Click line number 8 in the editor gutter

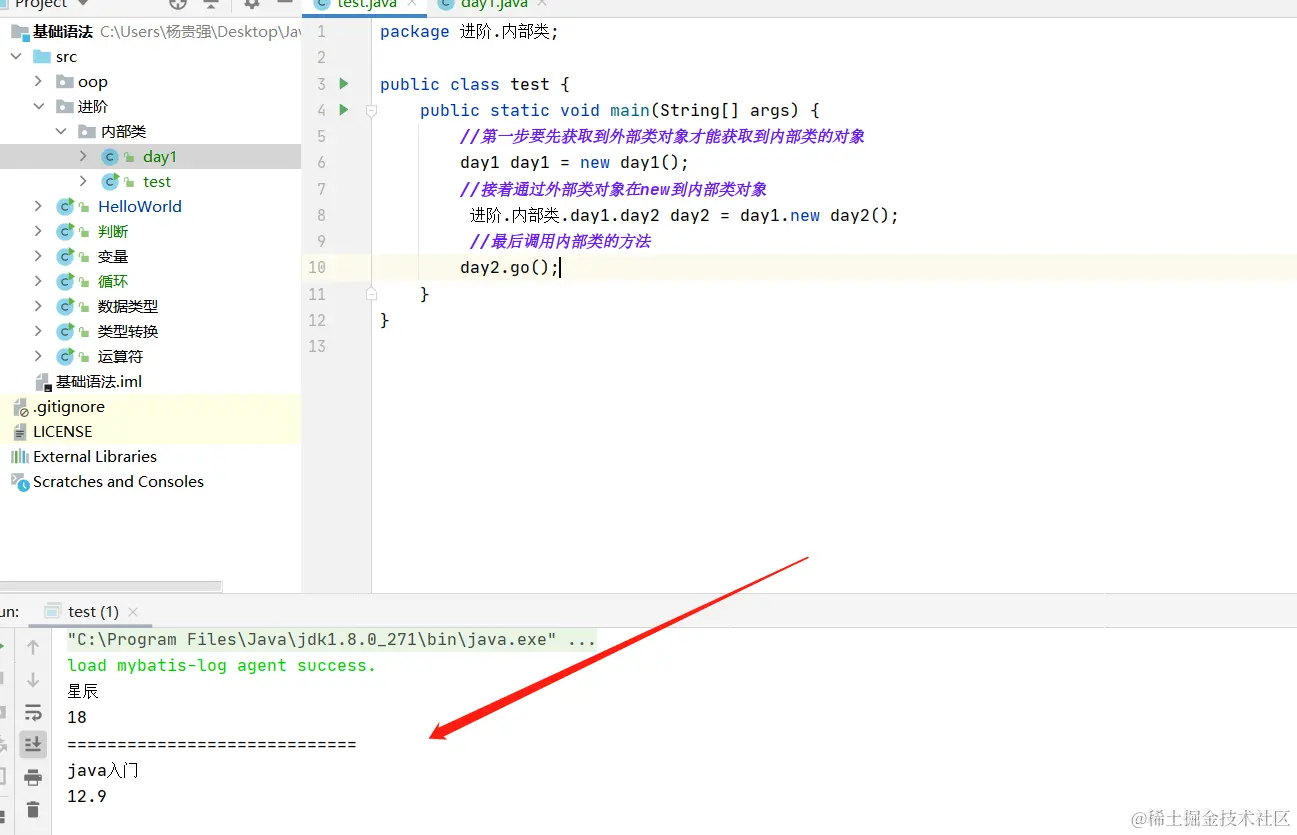321,215
